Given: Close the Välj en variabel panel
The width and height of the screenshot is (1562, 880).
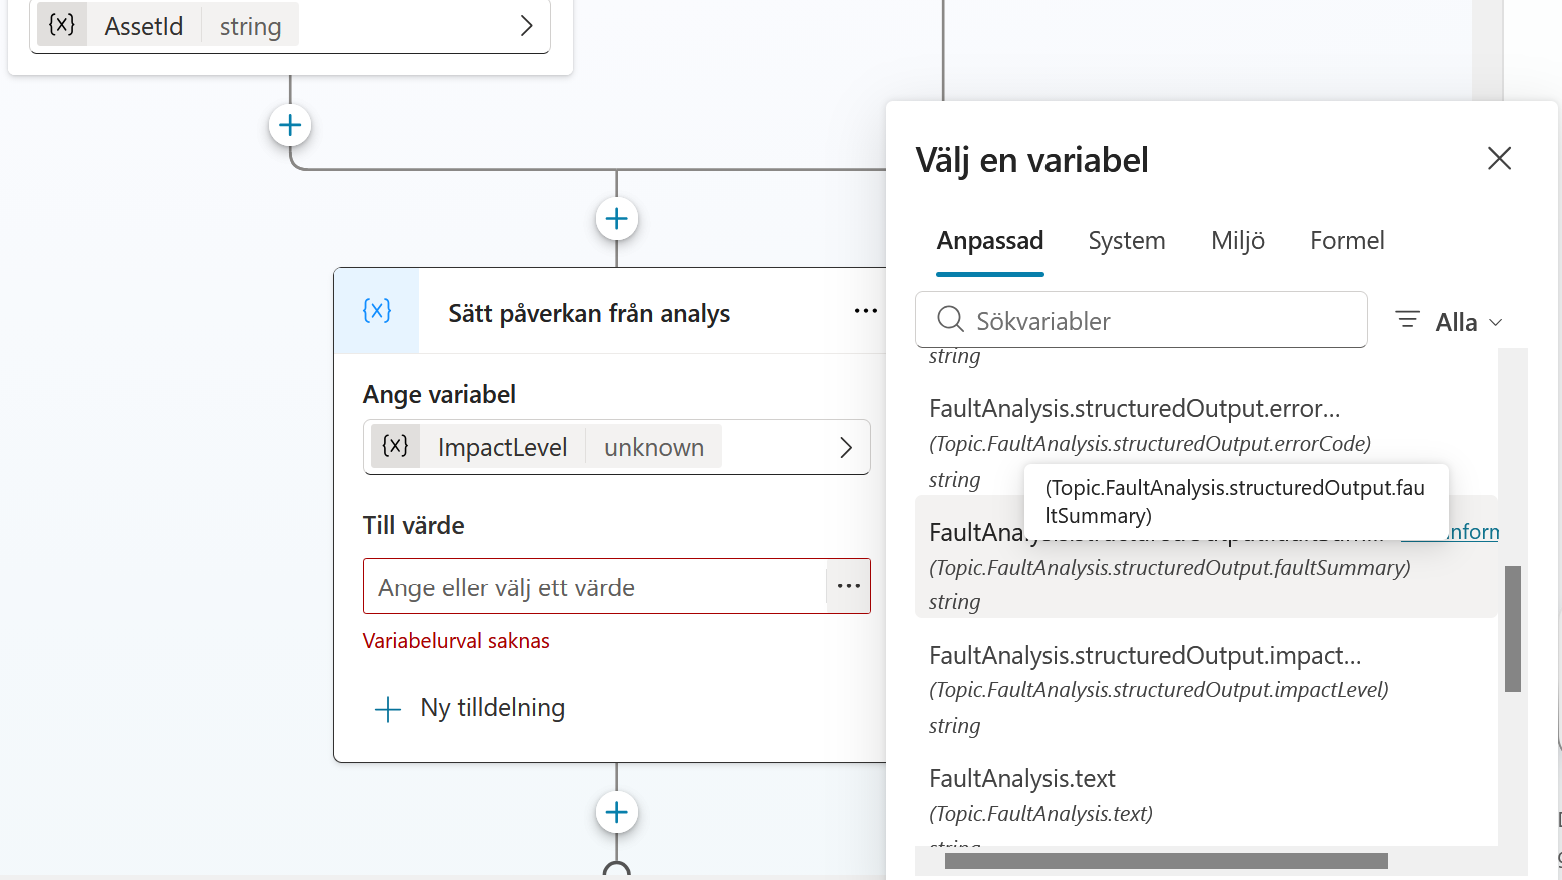Looking at the screenshot, I should tap(1499, 158).
